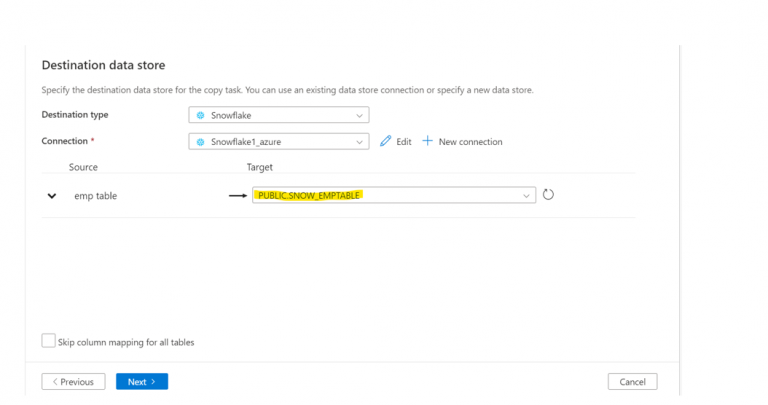Screen dimensions: 768x405
Task: Open the Snowflake1_azure connection dropdown arrow
Action: (x=359, y=142)
